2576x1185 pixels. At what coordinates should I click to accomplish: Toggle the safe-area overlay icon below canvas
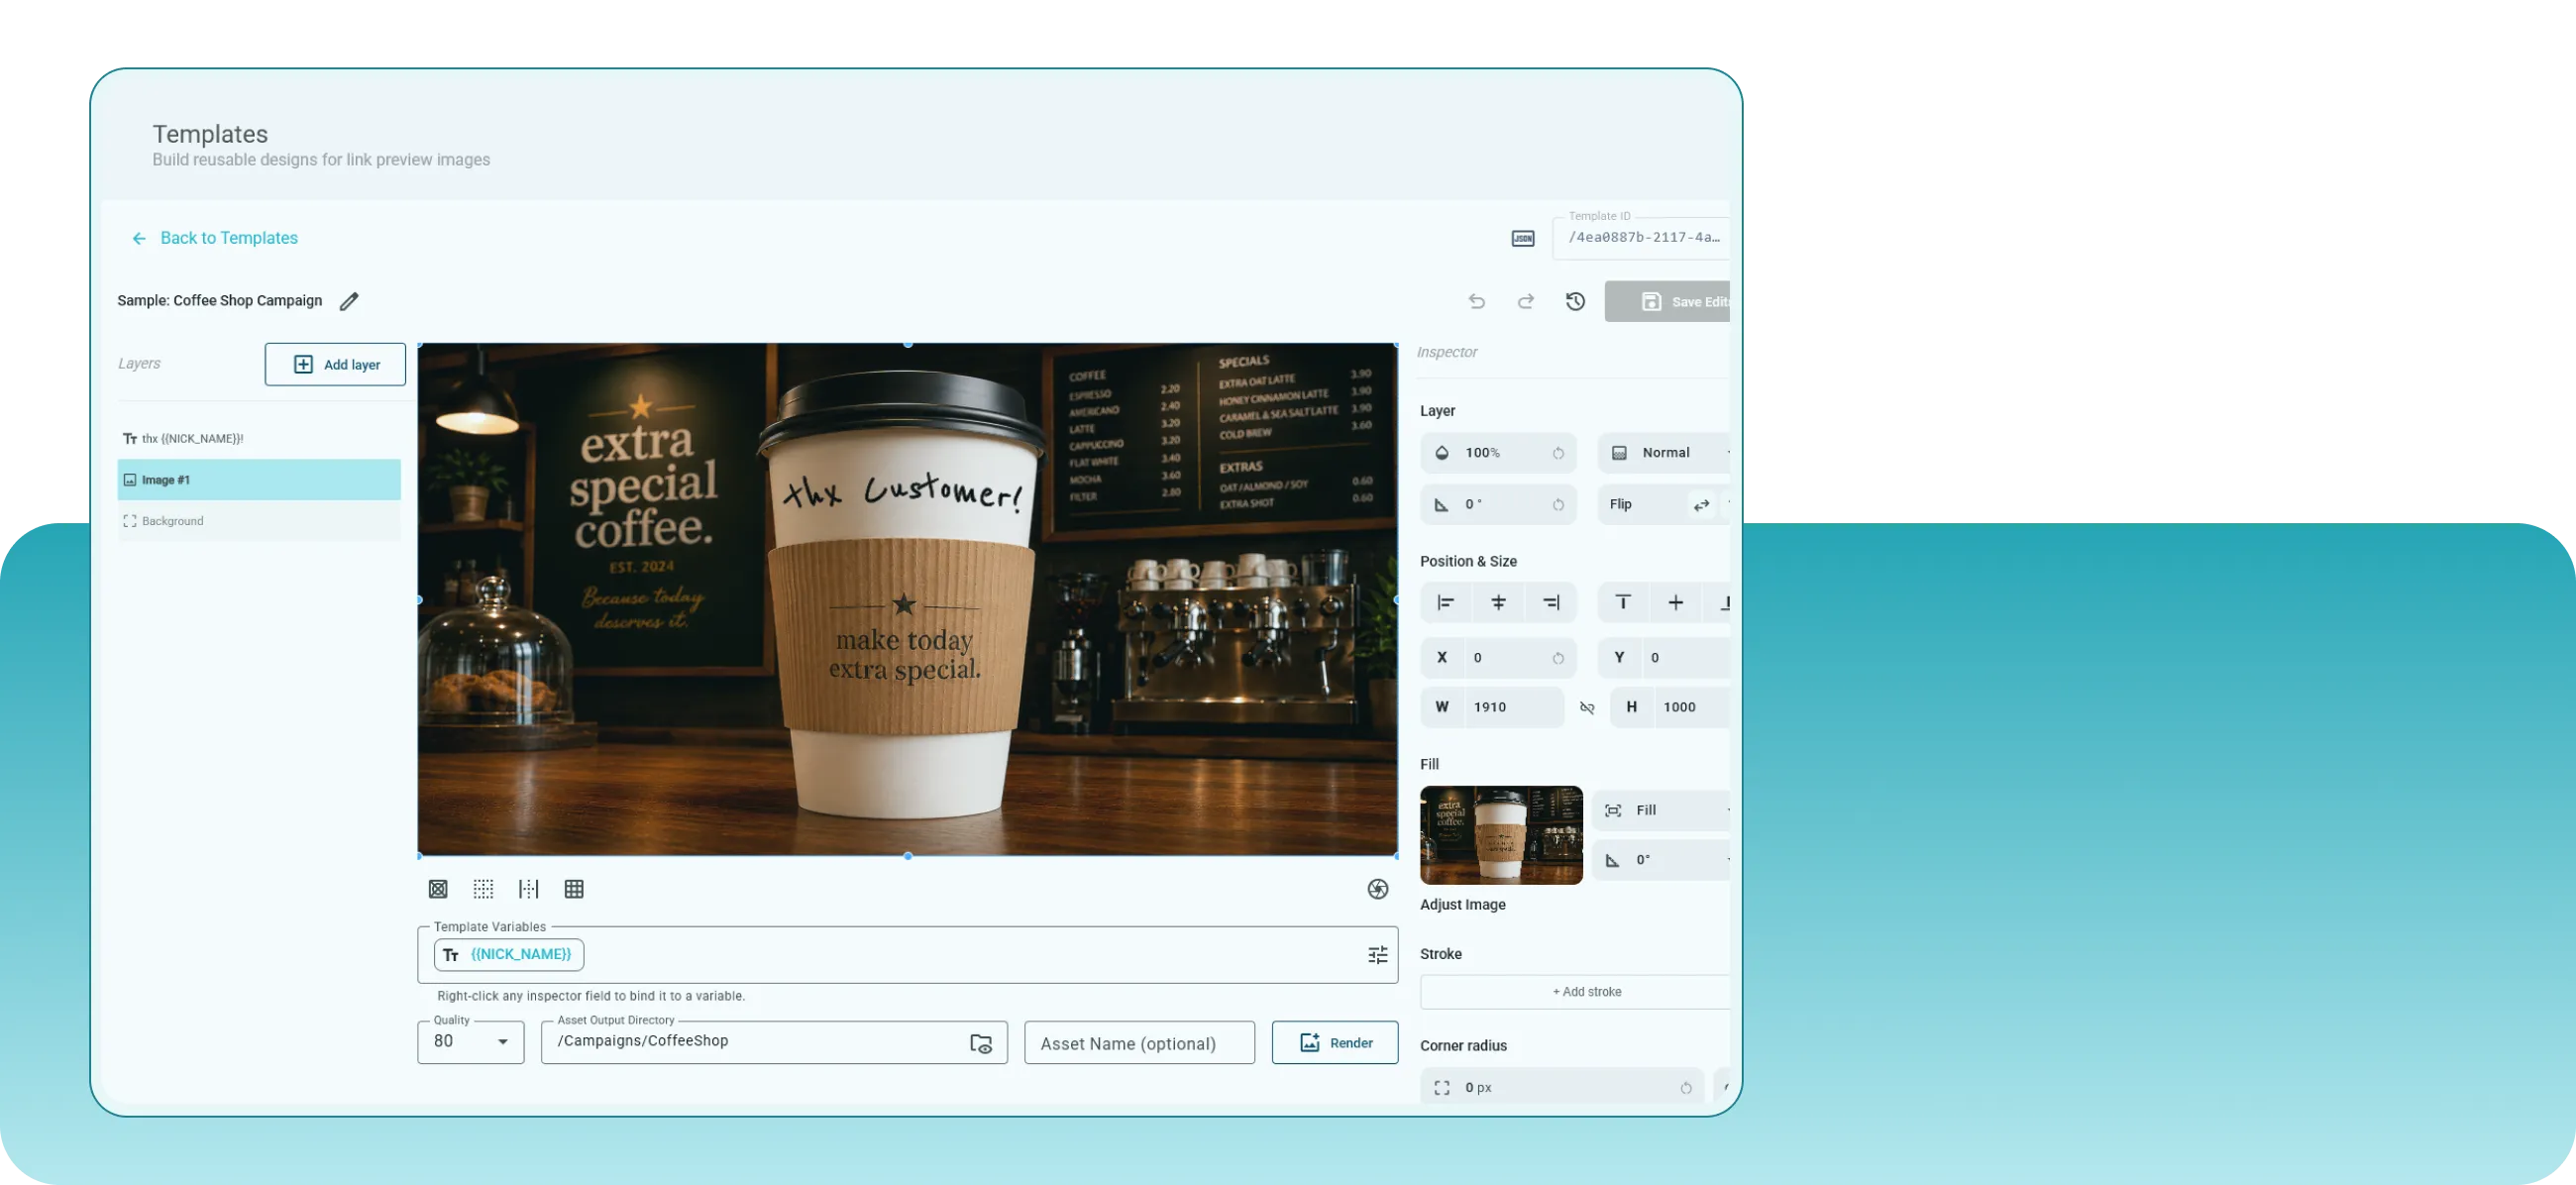pyautogui.click(x=438, y=889)
